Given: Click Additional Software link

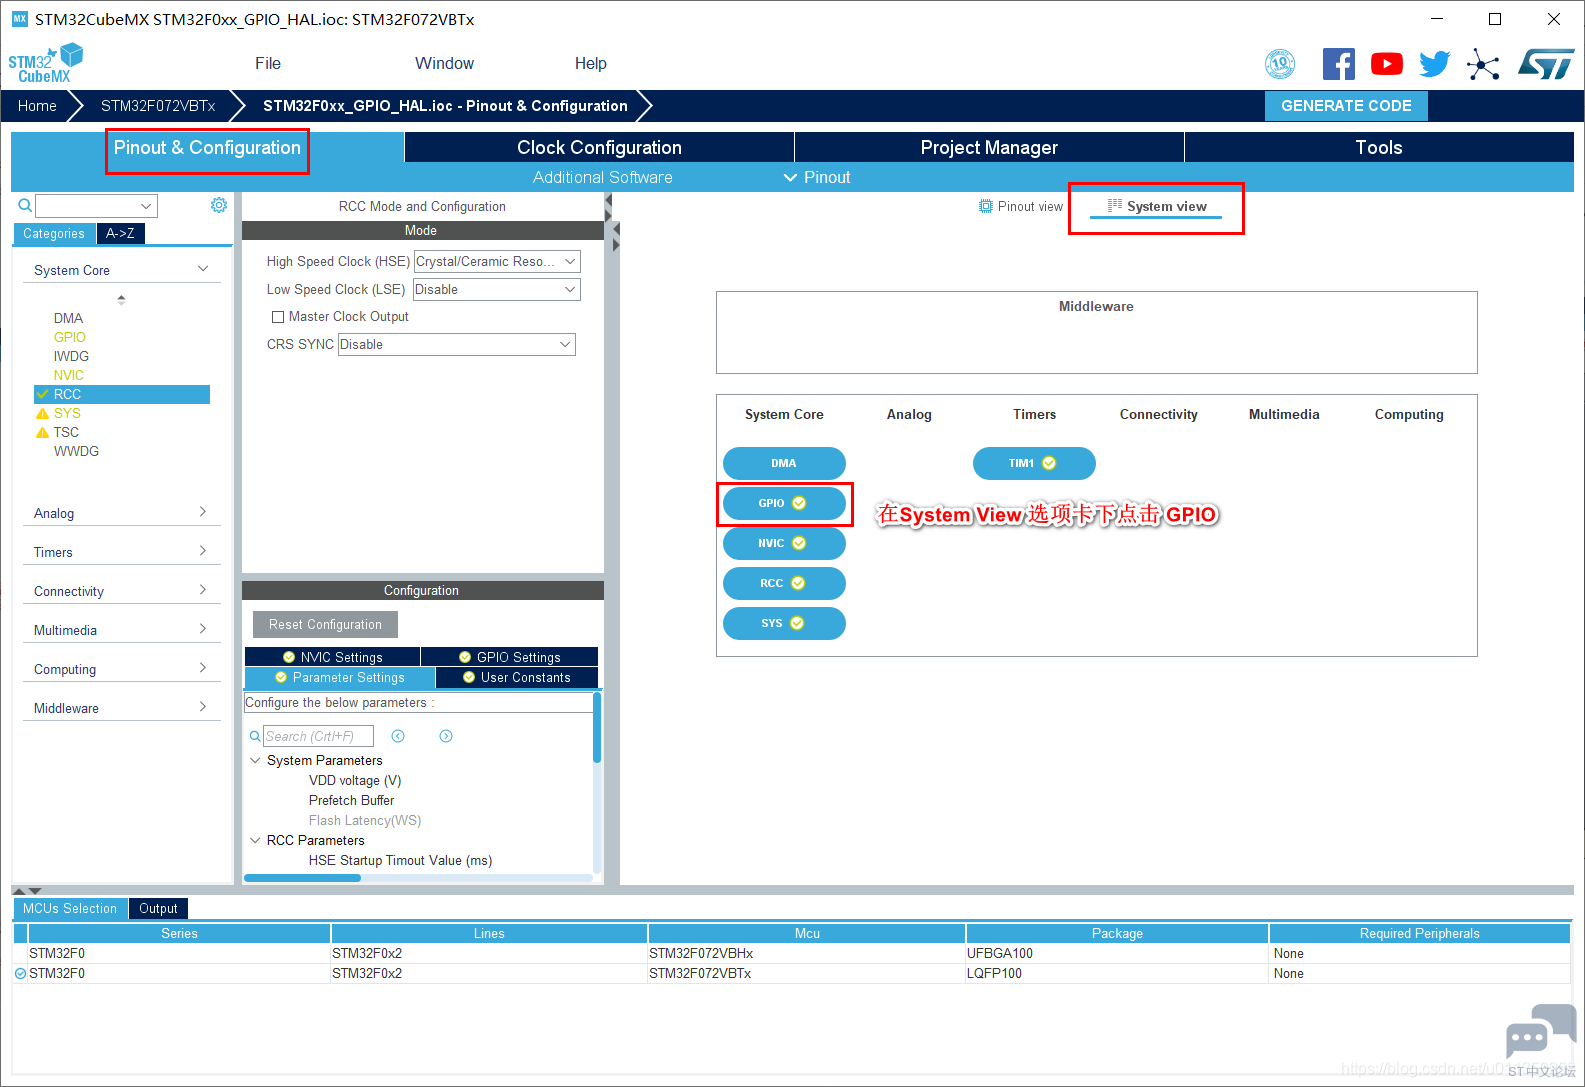Looking at the screenshot, I should pyautogui.click(x=602, y=177).
